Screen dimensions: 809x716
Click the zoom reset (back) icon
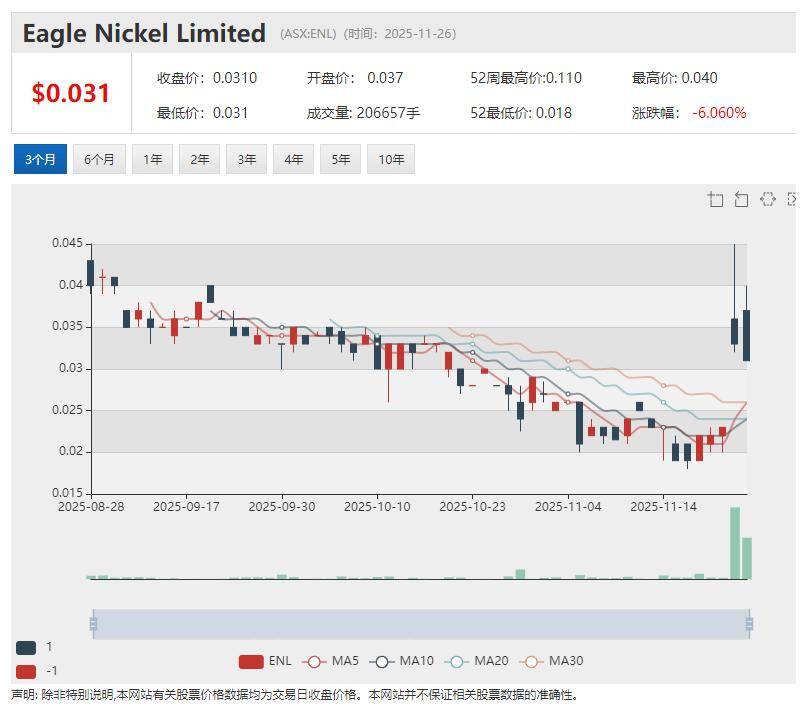tap(741, 199)
